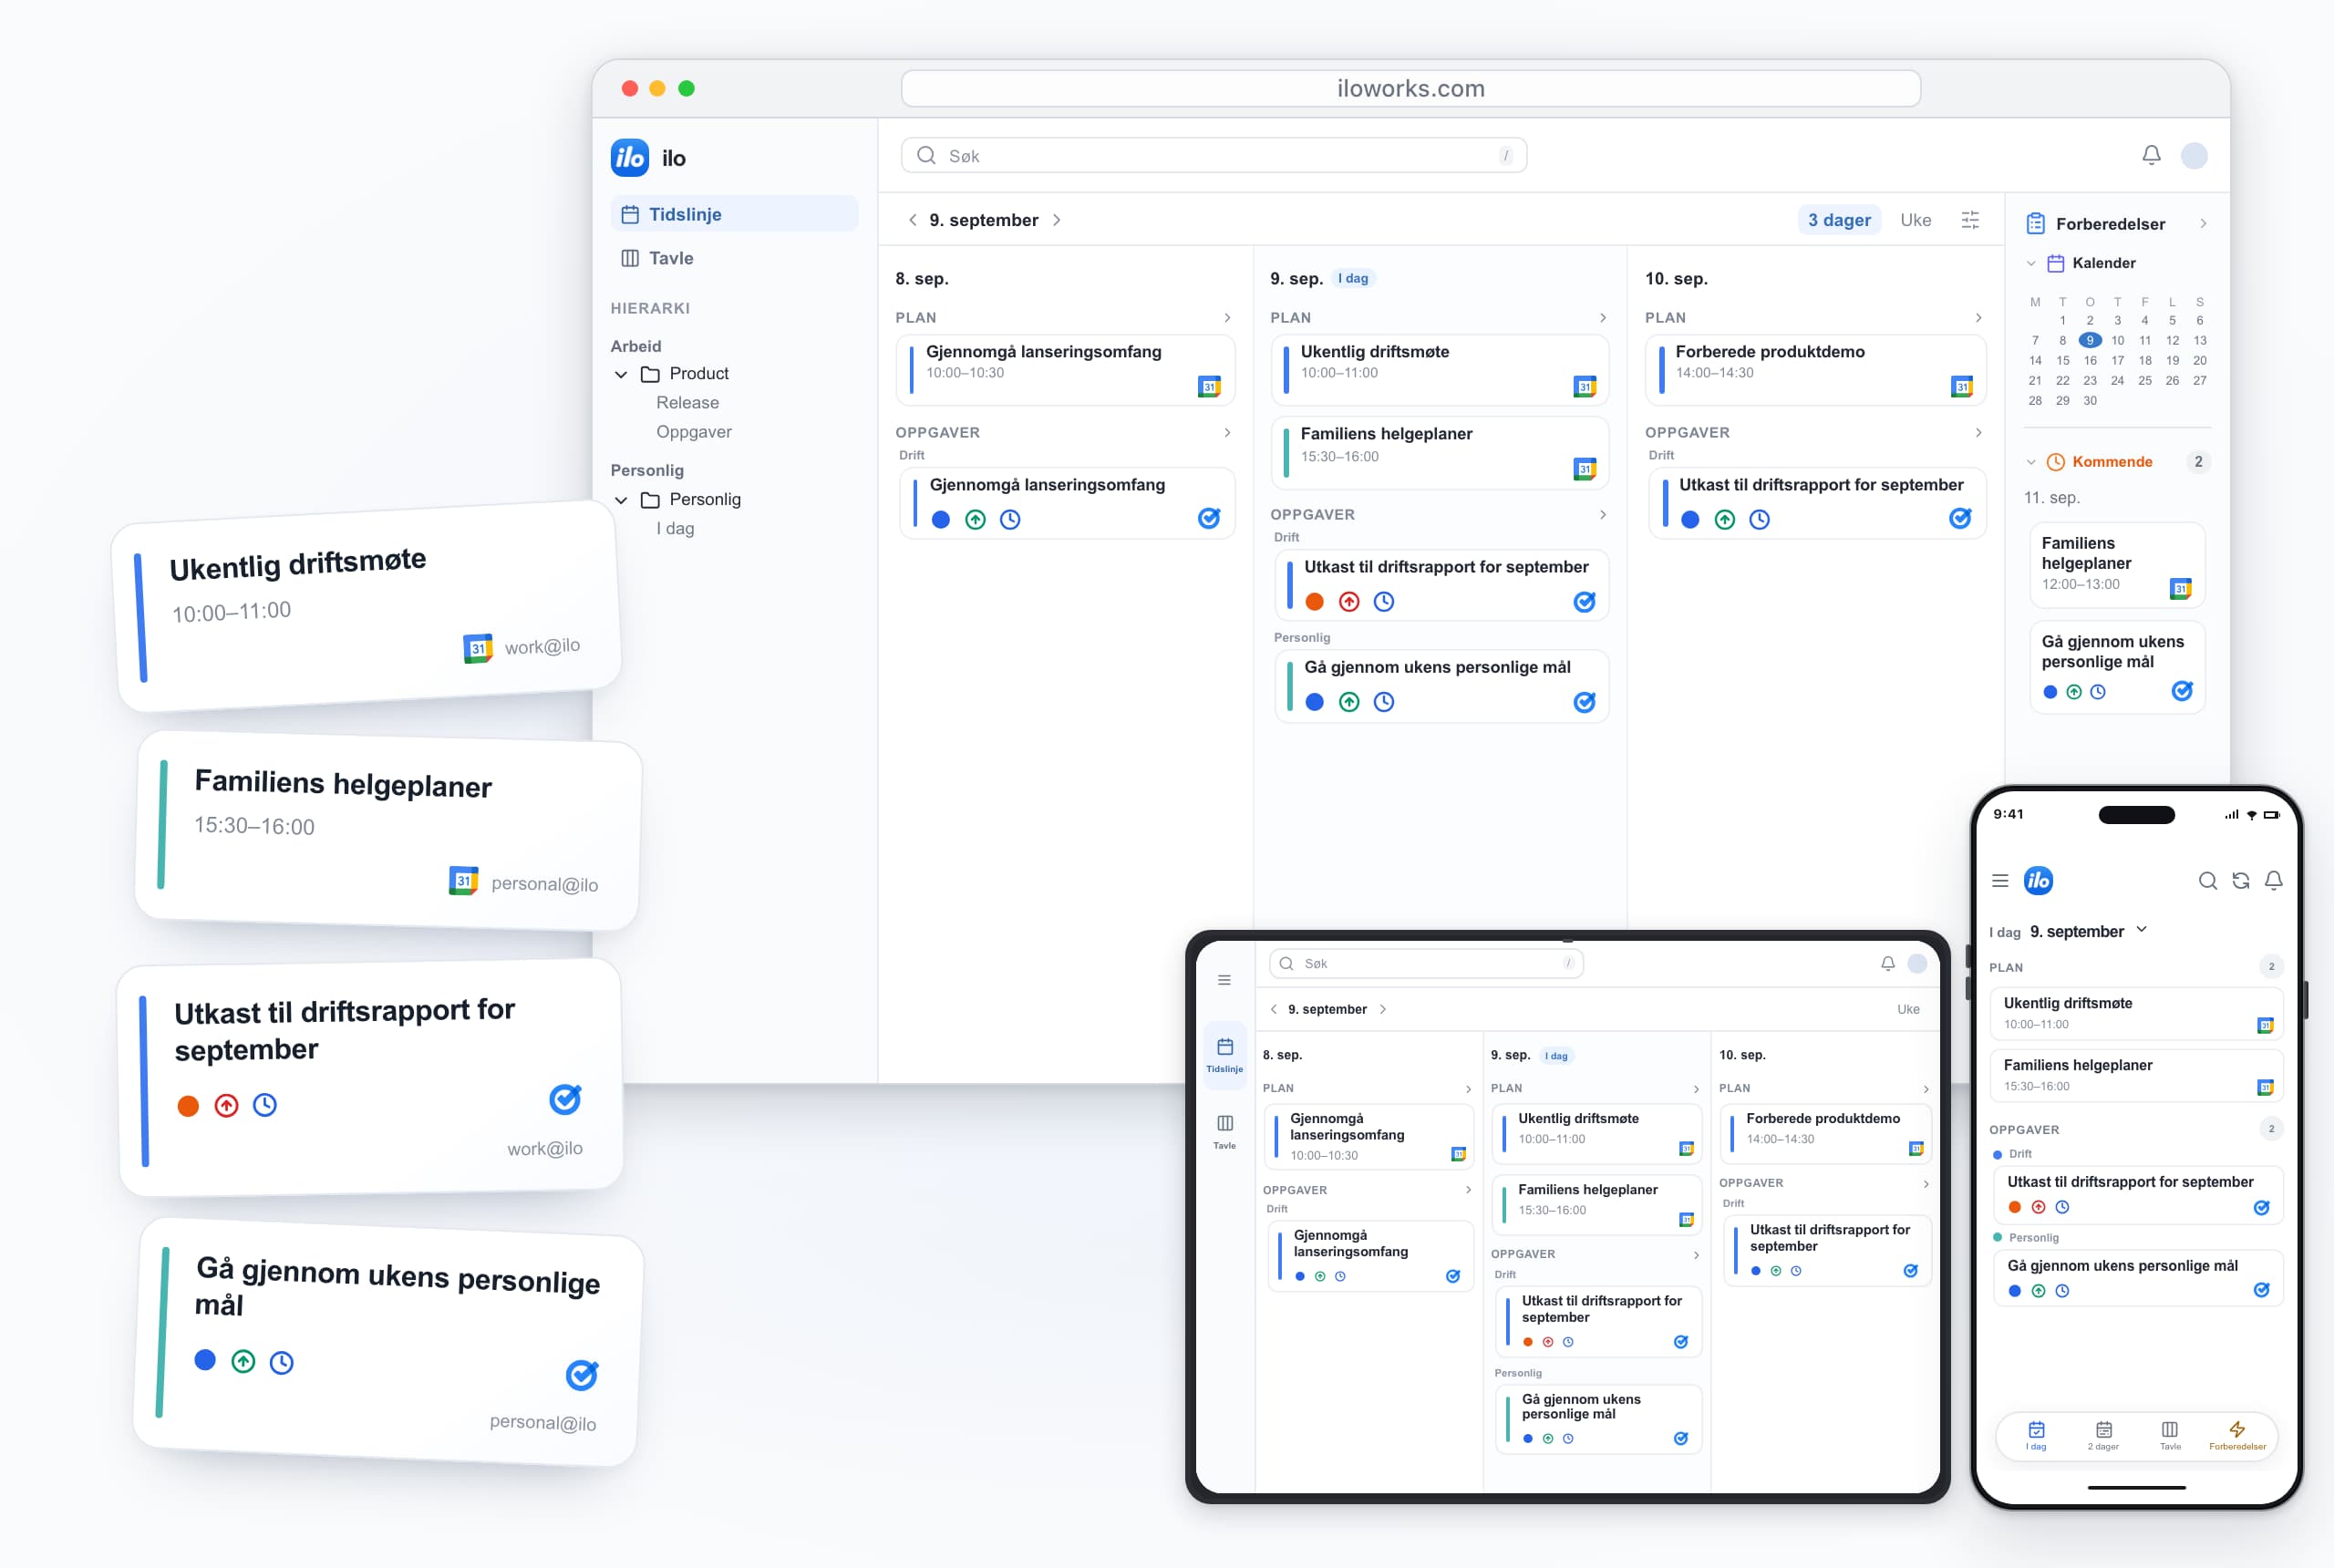The image size is (2334, 1568).
Task: Tap the tablet hamburger menu icon
Action: click(1224, 980)
